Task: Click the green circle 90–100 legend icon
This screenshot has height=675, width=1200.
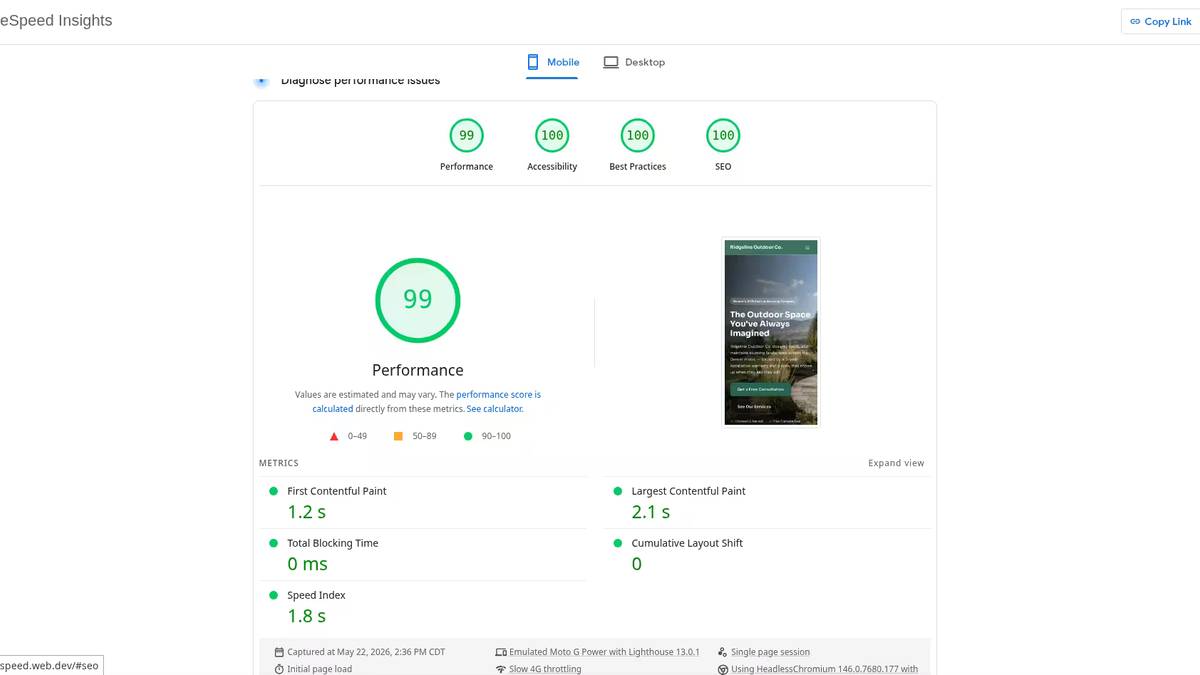Action: coord(468,436)
